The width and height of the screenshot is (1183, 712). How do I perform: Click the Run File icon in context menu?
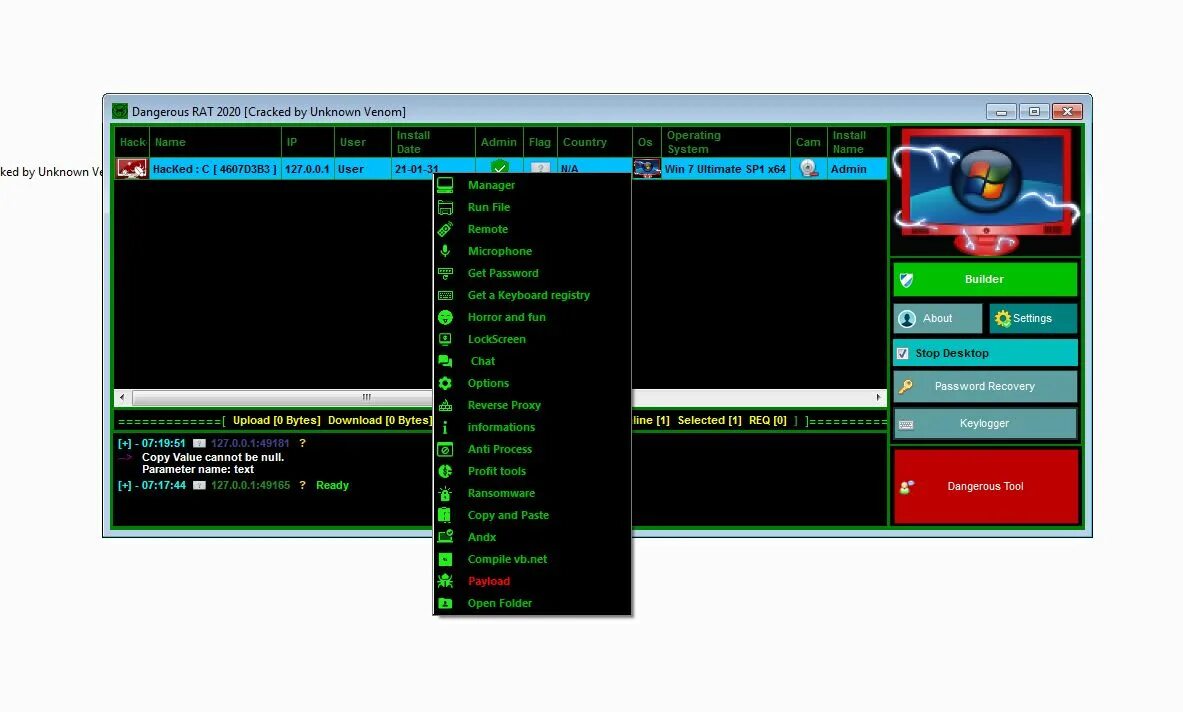click(445, 207)
